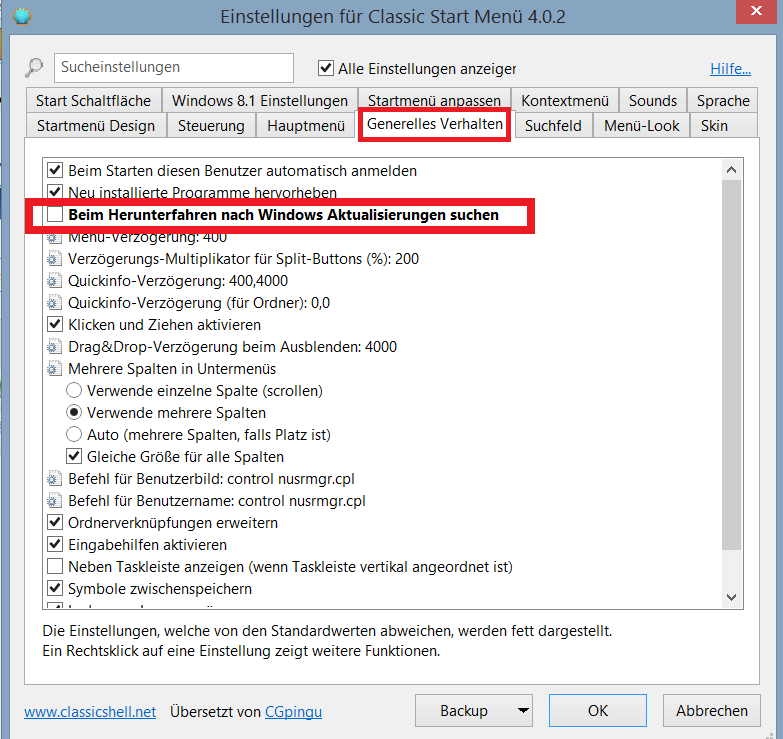This screenshot has width=783, height=739.
Task: Open Windows 8.1 Einstellungen tab
Action: point(260,100)
